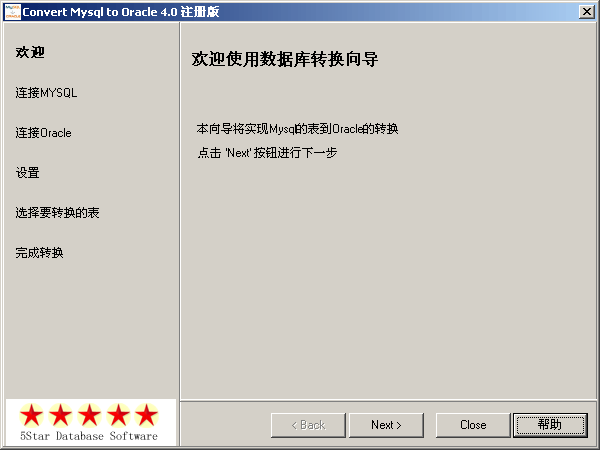Click the heading 欢迎使用数据库转换向导
Image resolution: width=600 pixels, height=450 pixels.
click(x=285, y=59)
